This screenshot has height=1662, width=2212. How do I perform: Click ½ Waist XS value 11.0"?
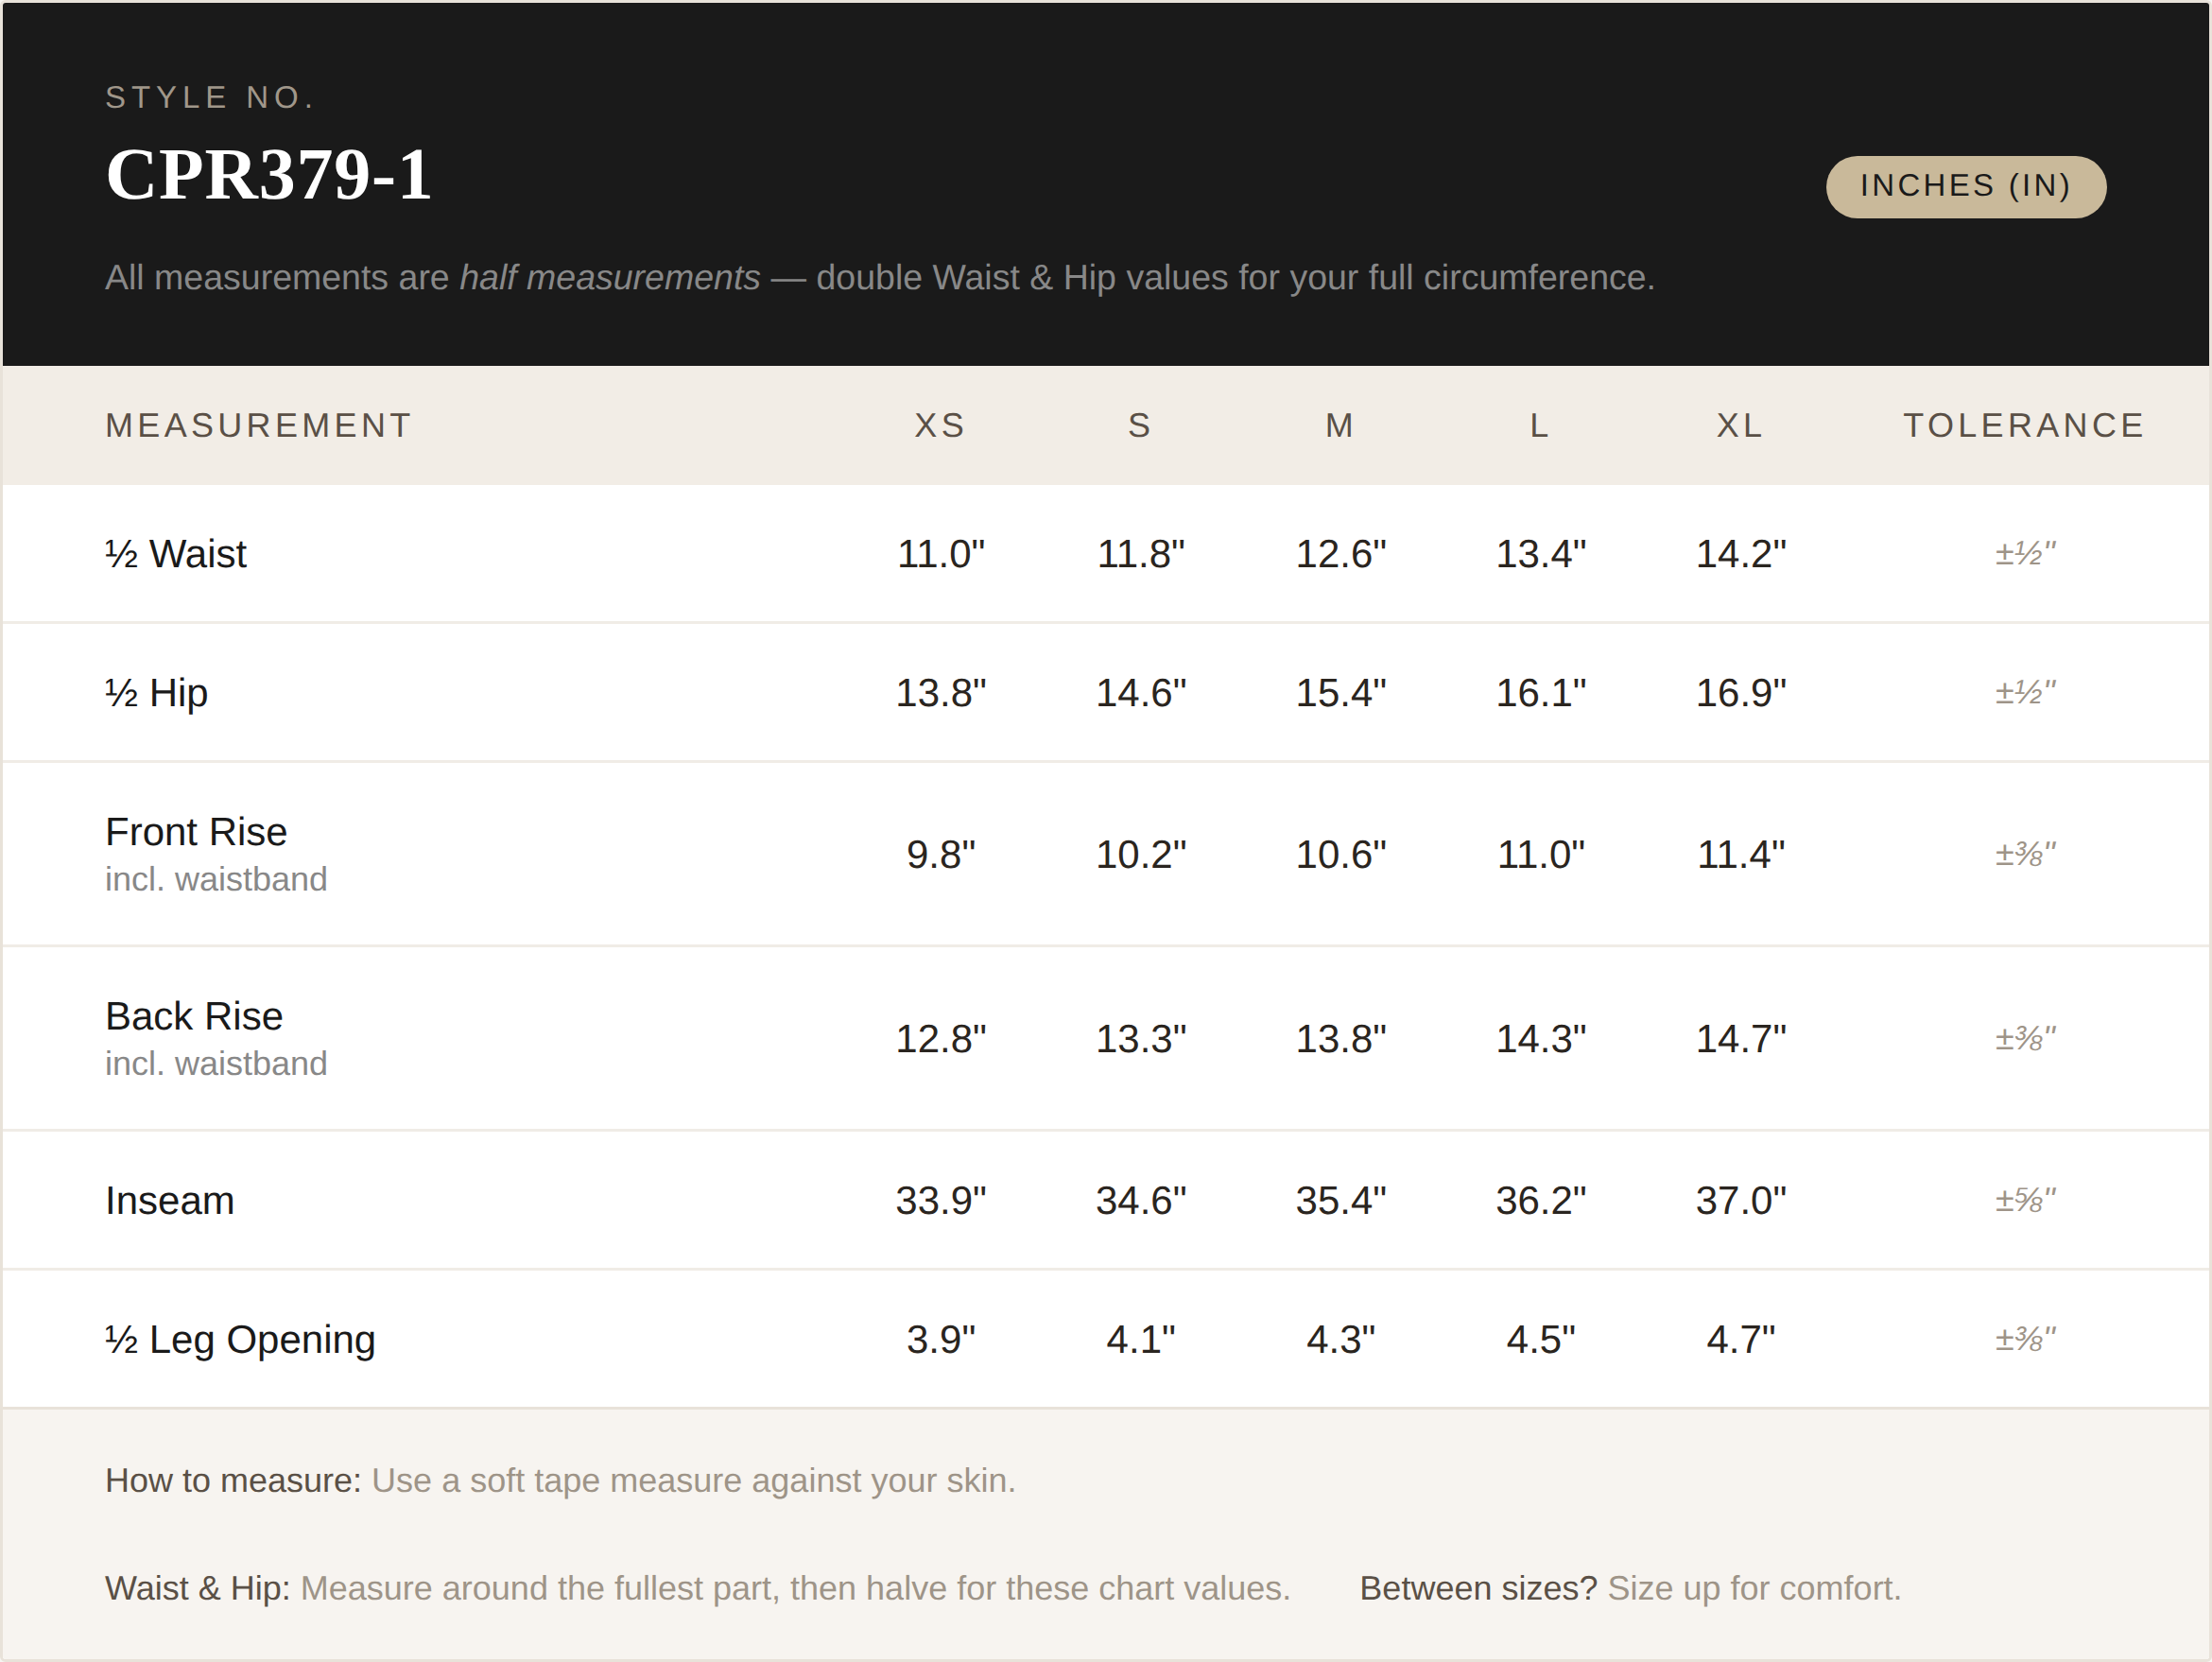pyautogui.click(x=940, y=554)
